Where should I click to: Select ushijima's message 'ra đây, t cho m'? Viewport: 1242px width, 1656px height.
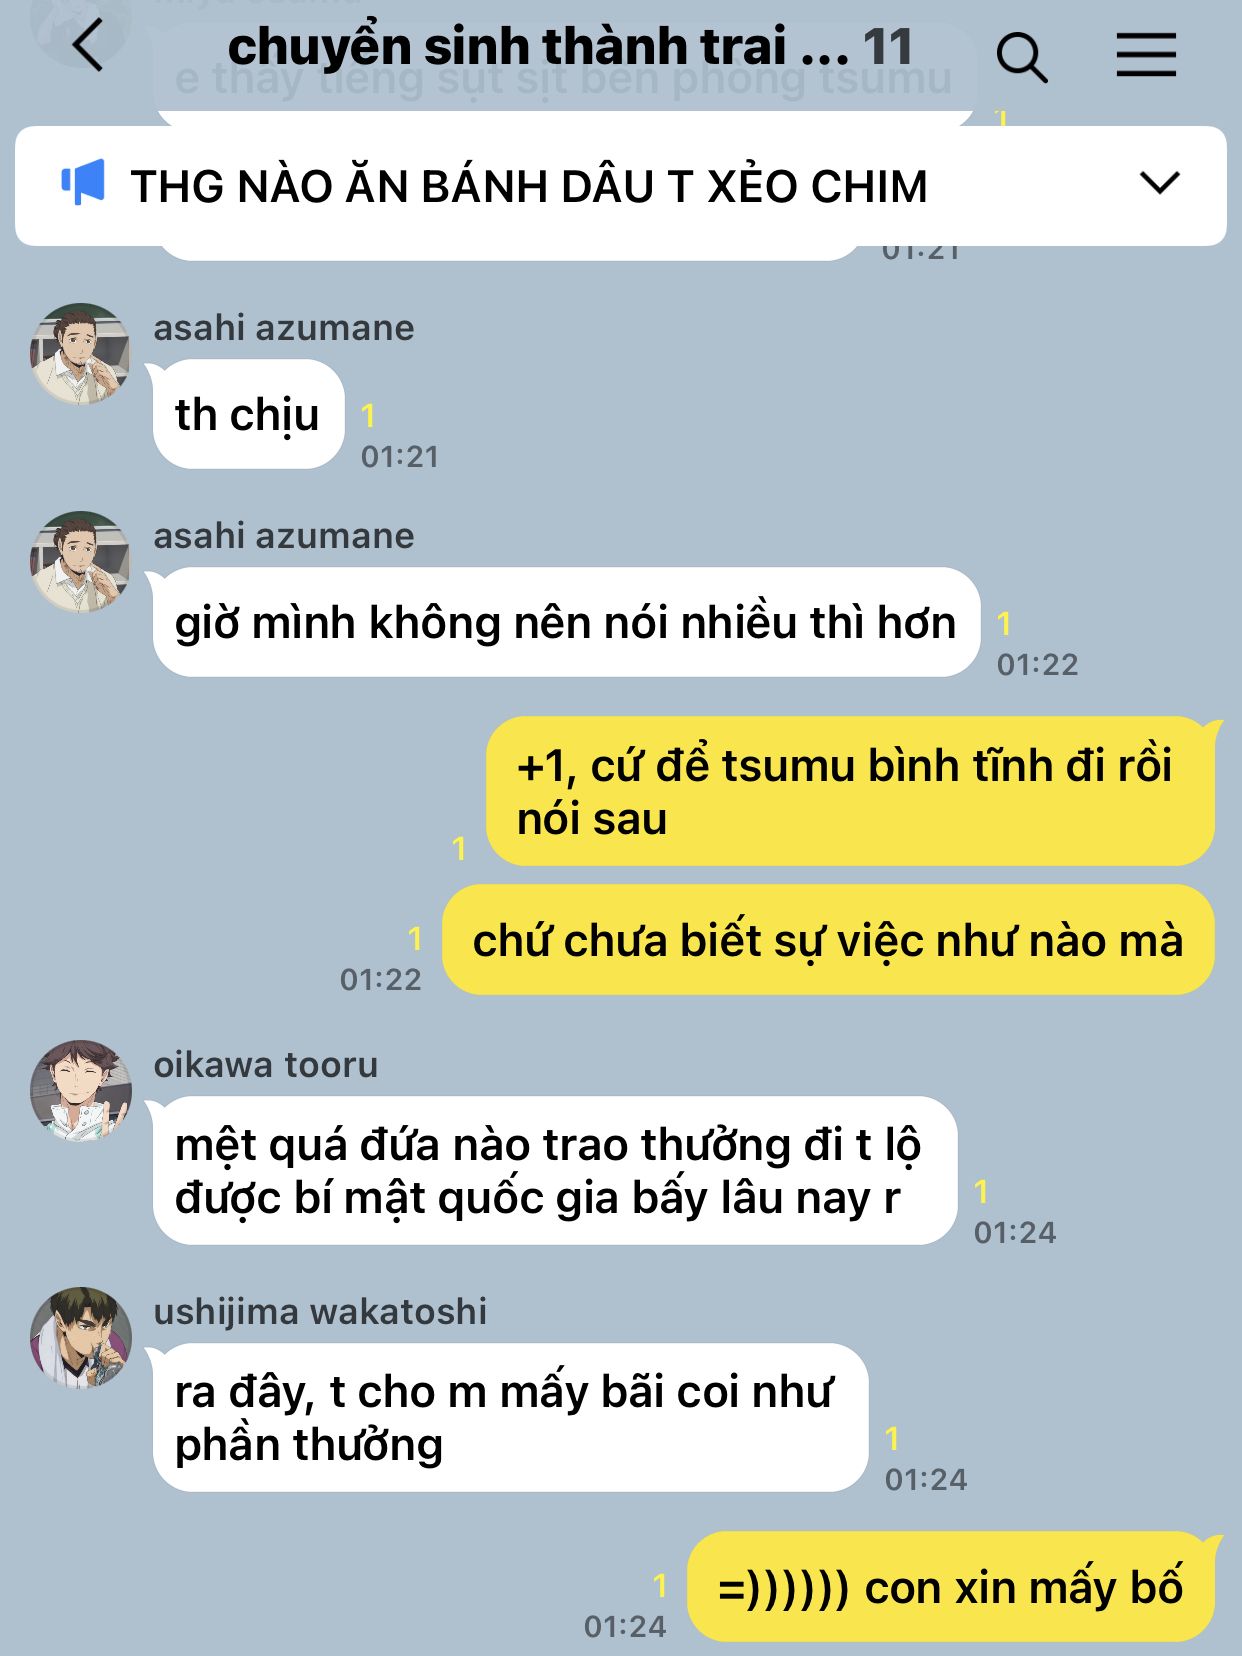coord(510,1418)
